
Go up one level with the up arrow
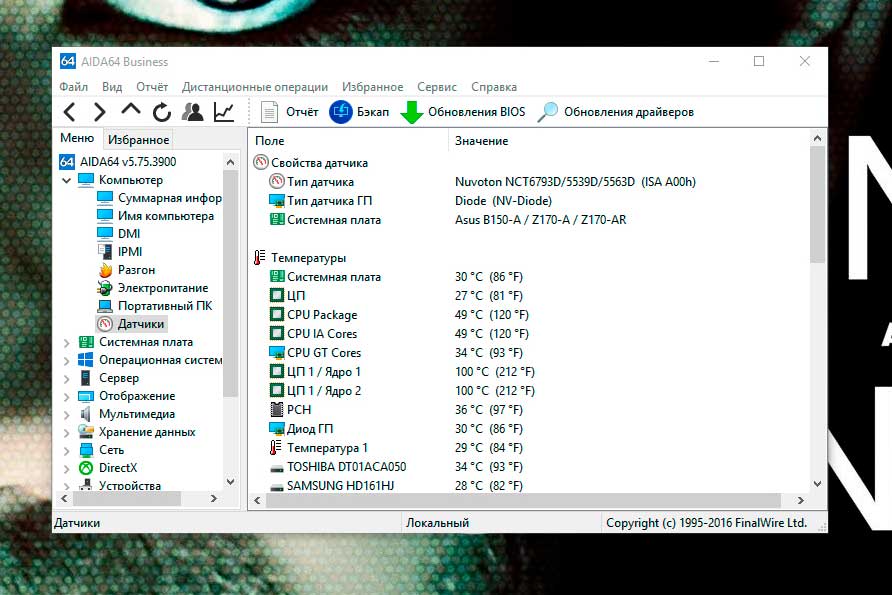click(x=131, y=112)
